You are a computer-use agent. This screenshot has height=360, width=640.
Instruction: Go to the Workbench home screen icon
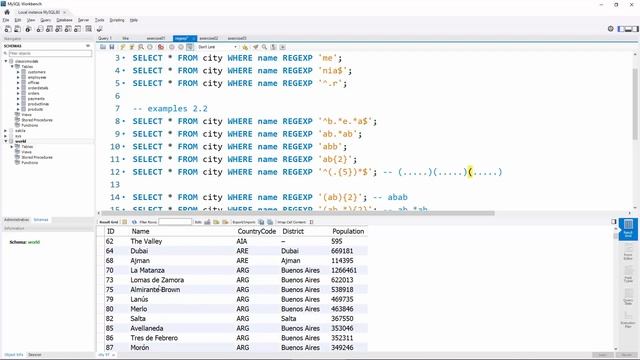7,12
